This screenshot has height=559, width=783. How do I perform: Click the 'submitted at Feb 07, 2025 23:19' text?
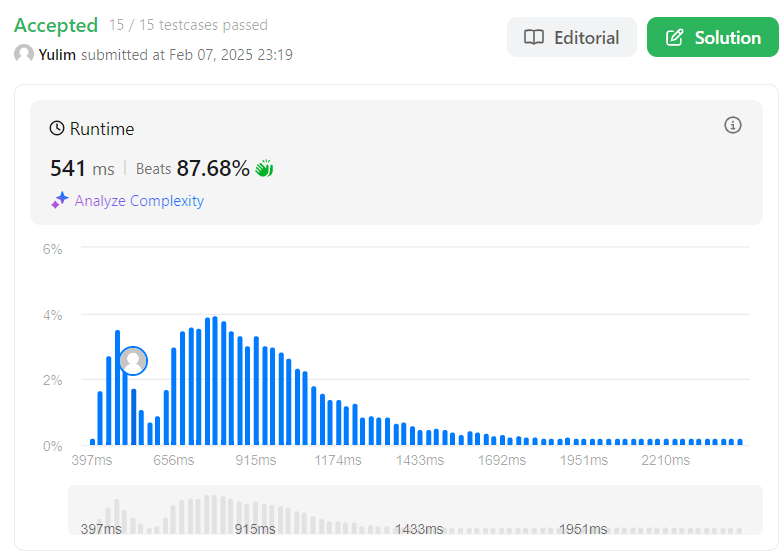[187, 55]
